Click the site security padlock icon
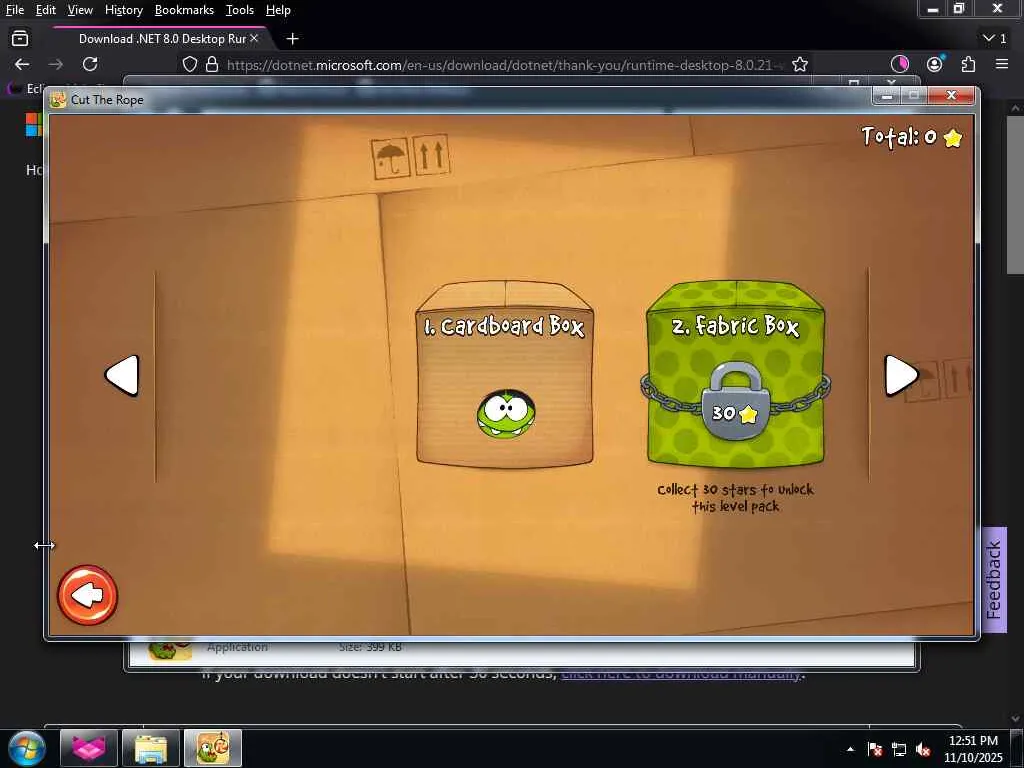The image size is (1024, 768). point(212,64)
